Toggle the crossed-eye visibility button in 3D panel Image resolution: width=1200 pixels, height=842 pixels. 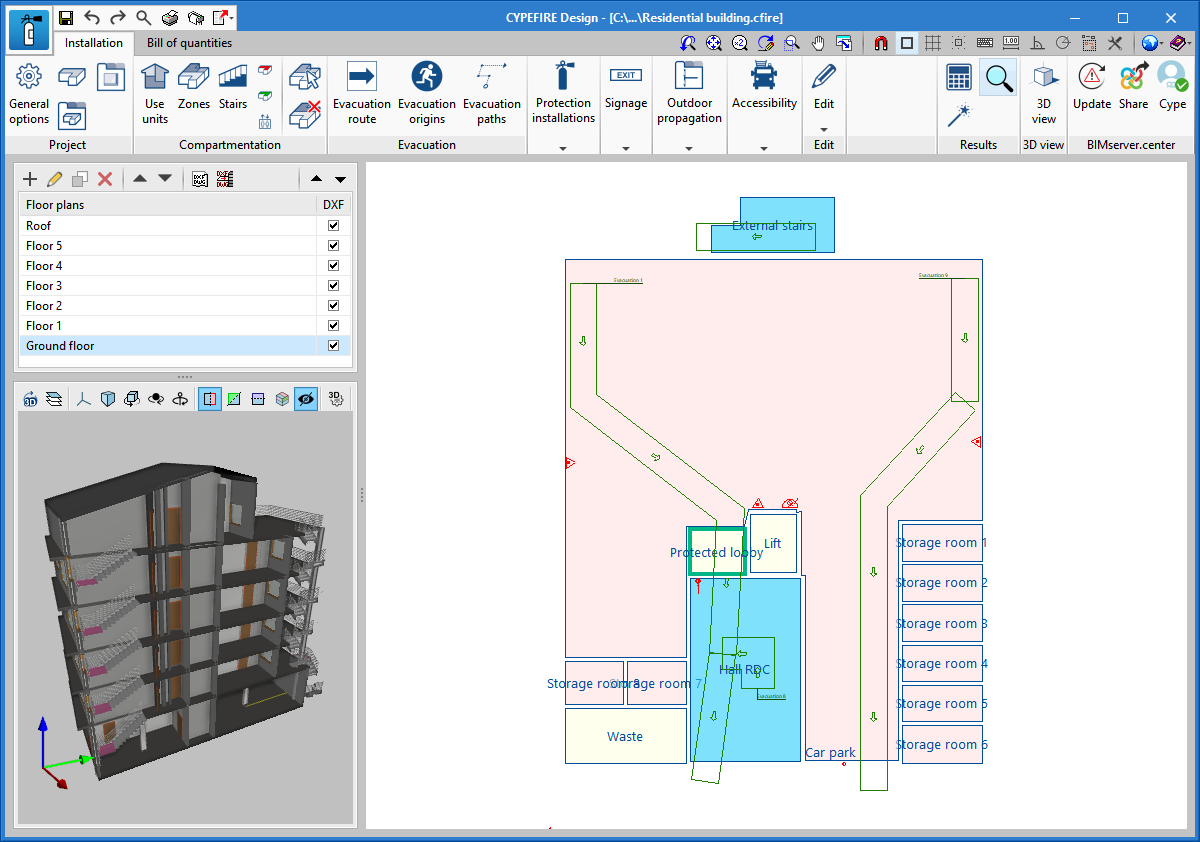click(x=306, y=399)
